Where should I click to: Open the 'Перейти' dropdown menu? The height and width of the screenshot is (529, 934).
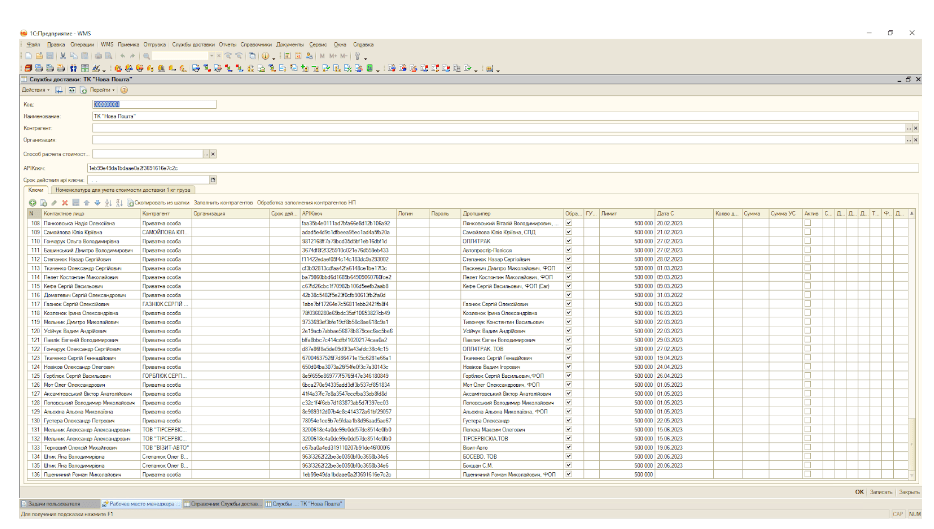100,90
